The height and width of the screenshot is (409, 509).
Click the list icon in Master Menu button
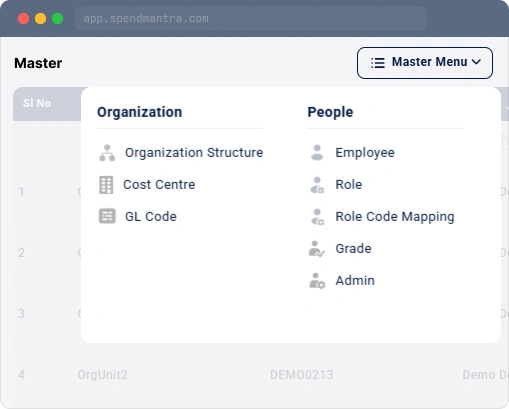pos(378,63)
